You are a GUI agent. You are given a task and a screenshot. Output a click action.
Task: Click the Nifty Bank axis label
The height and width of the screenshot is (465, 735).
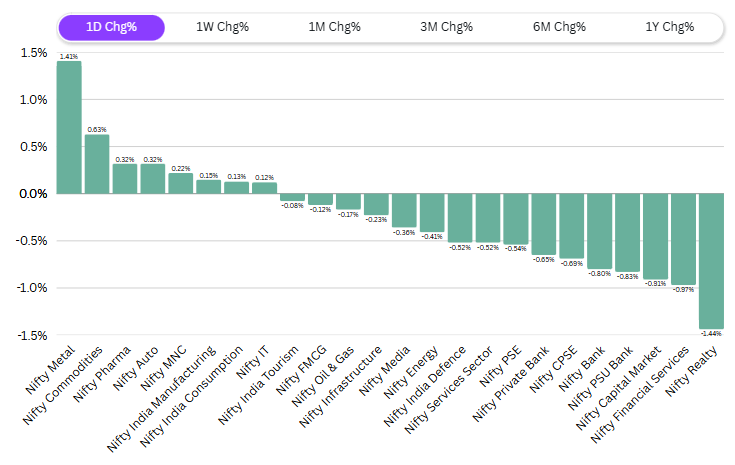coord(582,368)
